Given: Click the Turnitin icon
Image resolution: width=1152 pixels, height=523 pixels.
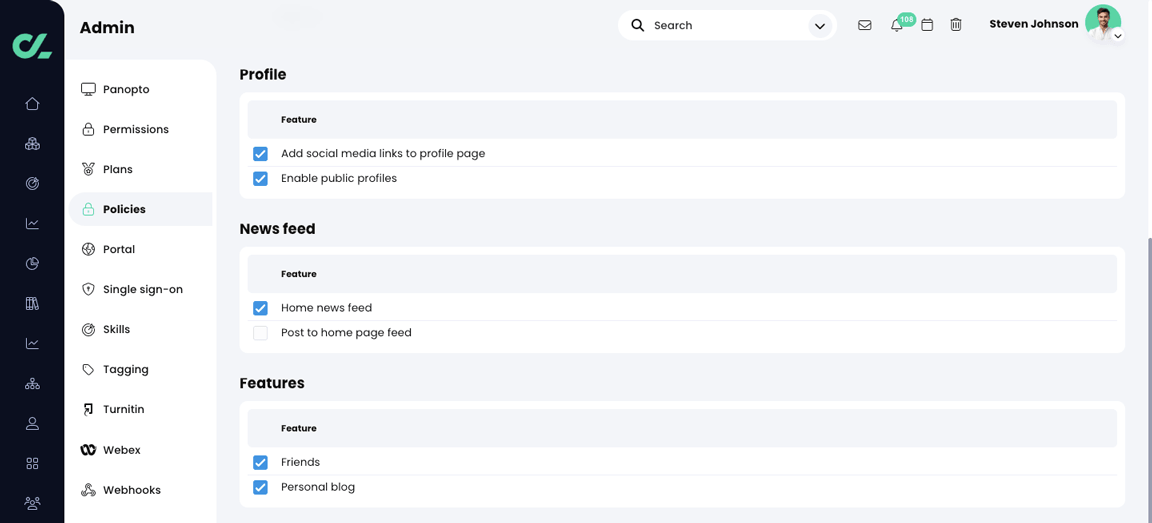Looking at the screenshot, I should (x=88, y=410).
